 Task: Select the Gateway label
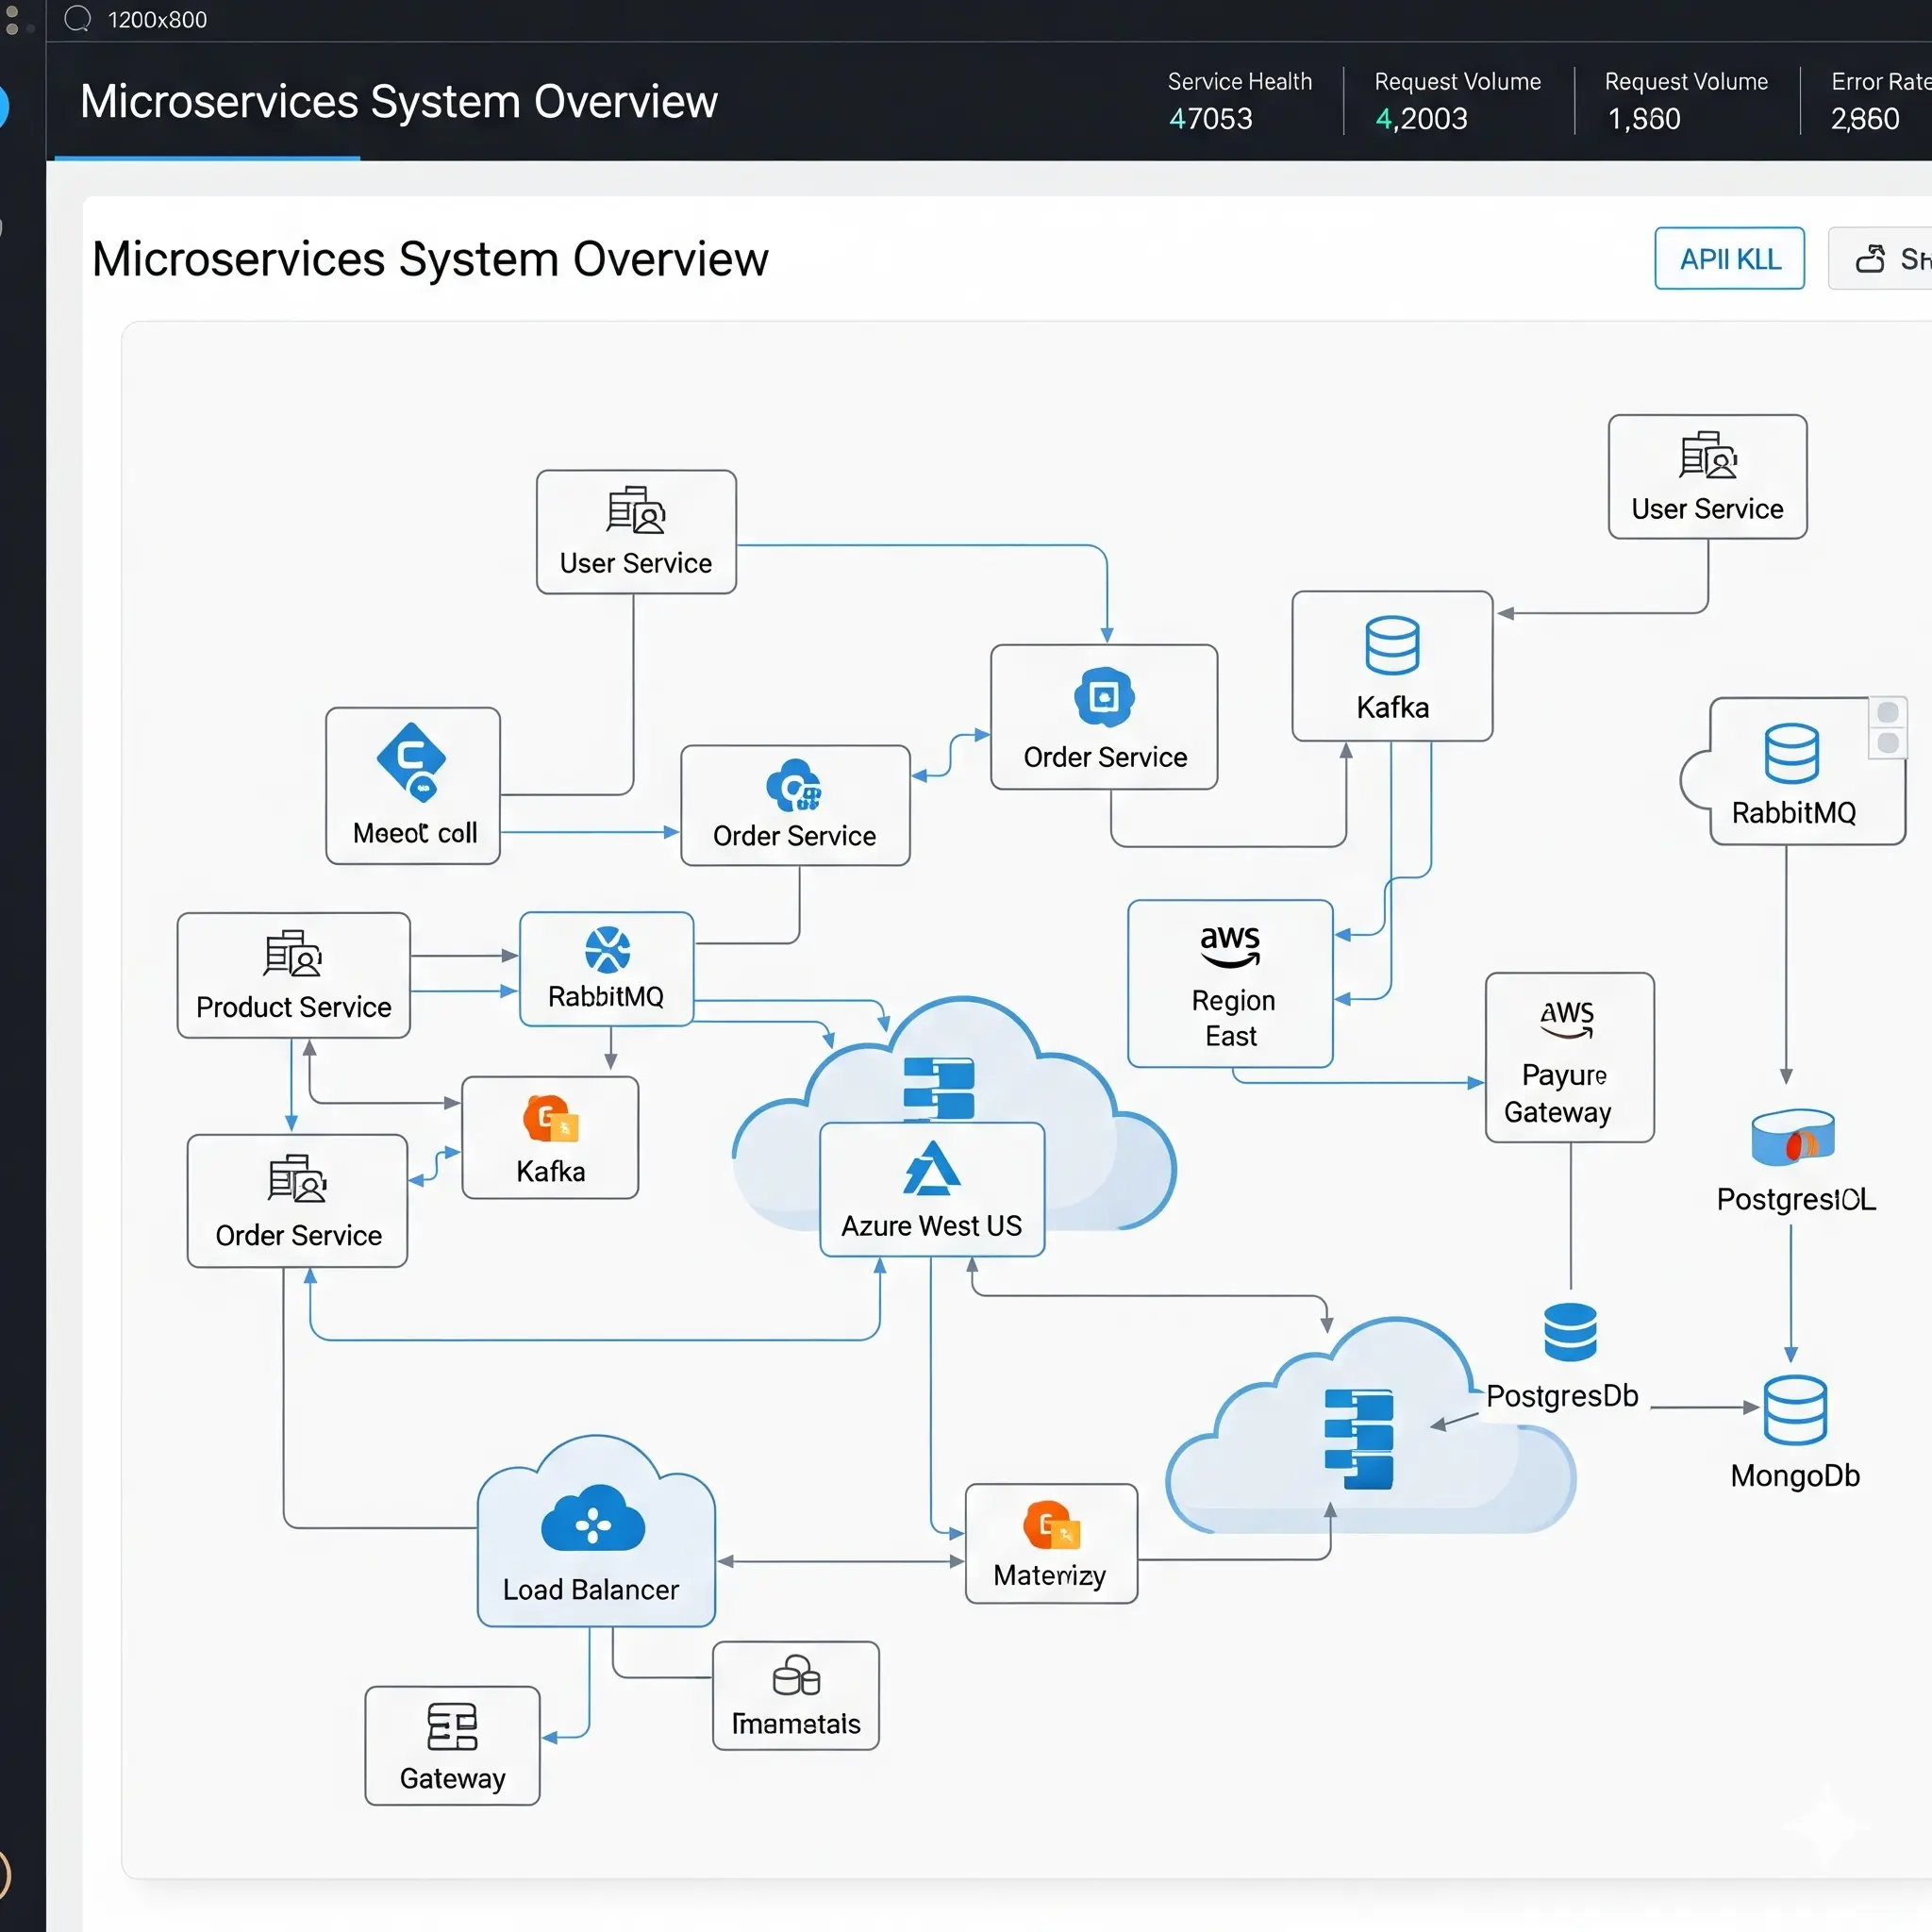pyautogui.click(x=452, y=1779)
